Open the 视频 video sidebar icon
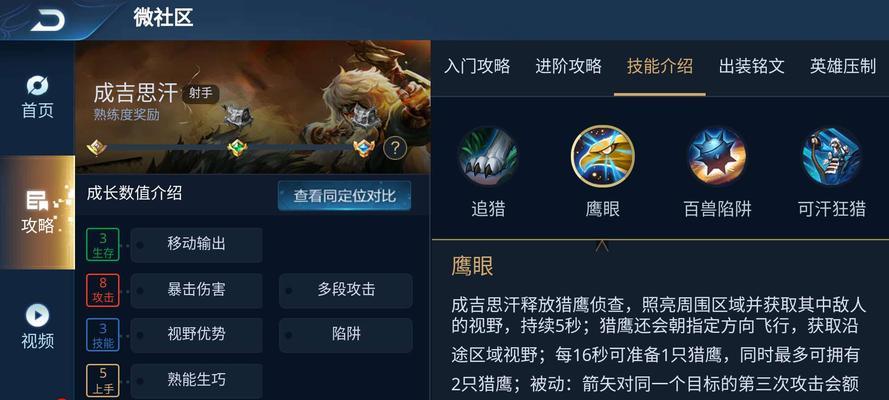 (x=37, y=327)
